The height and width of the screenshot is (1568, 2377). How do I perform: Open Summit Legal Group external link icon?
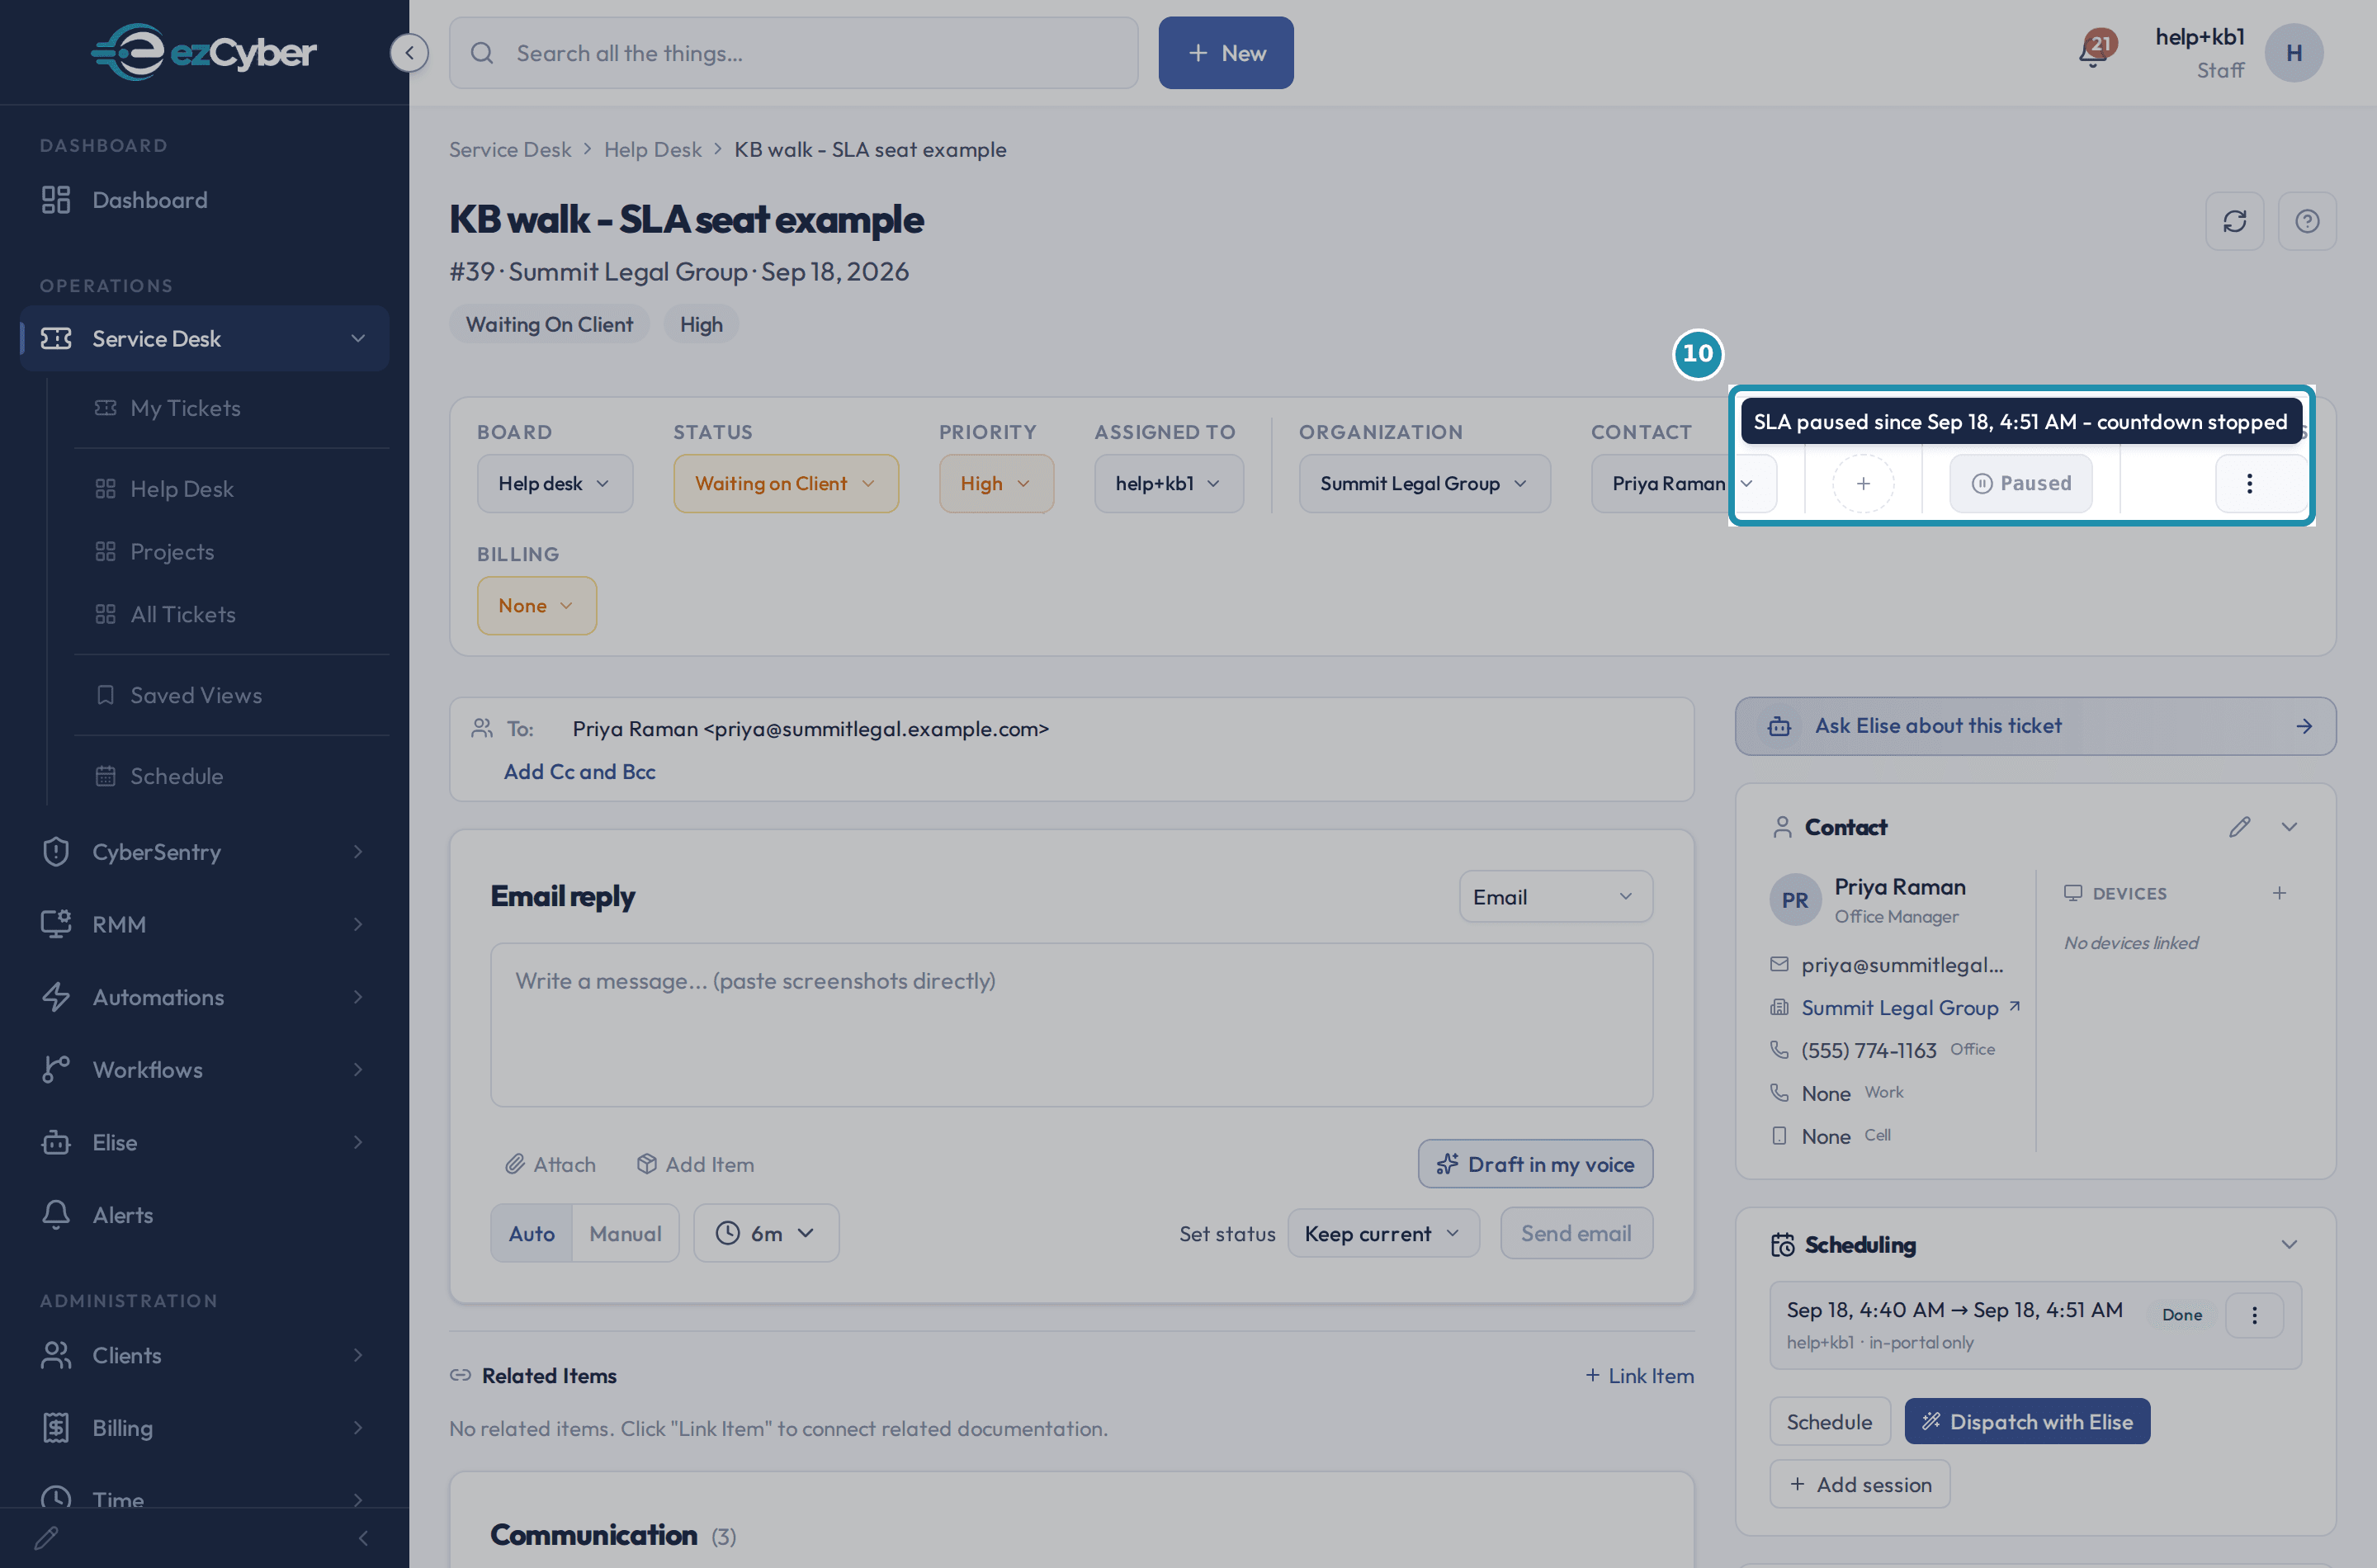(x=2014, y=1006)
